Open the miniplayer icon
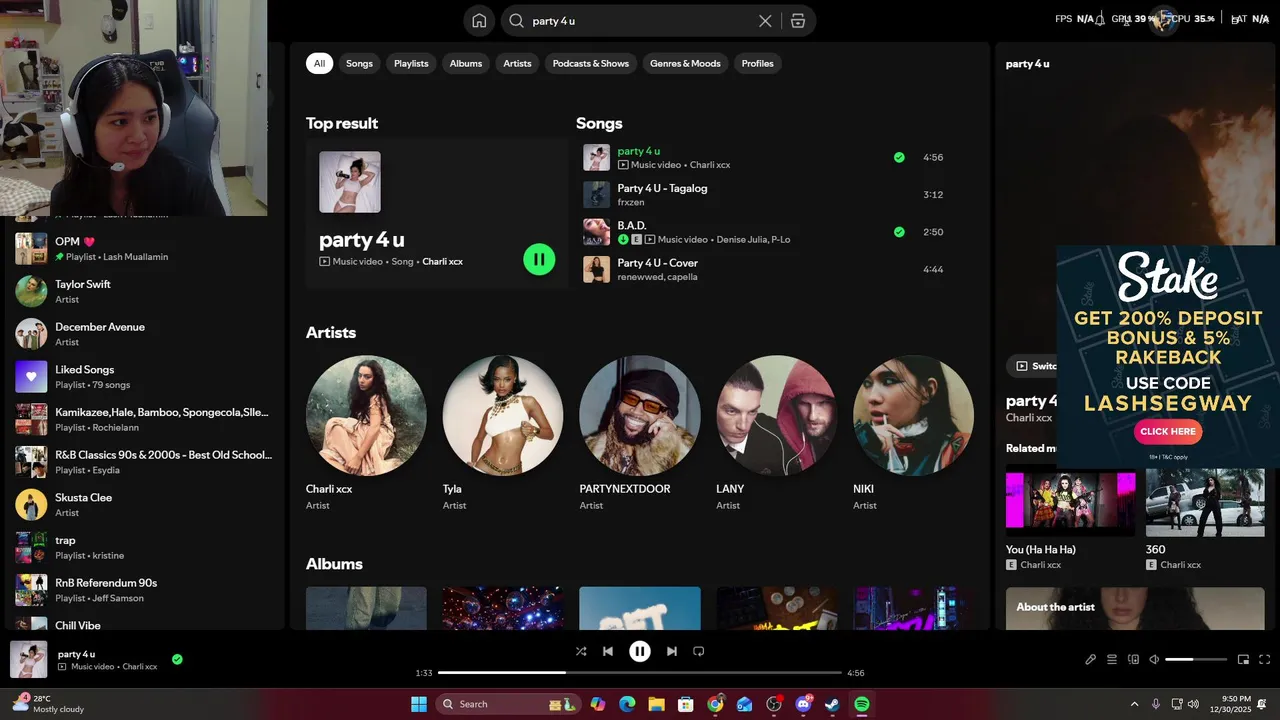 pyautogui.click(x=1243, y=660)
